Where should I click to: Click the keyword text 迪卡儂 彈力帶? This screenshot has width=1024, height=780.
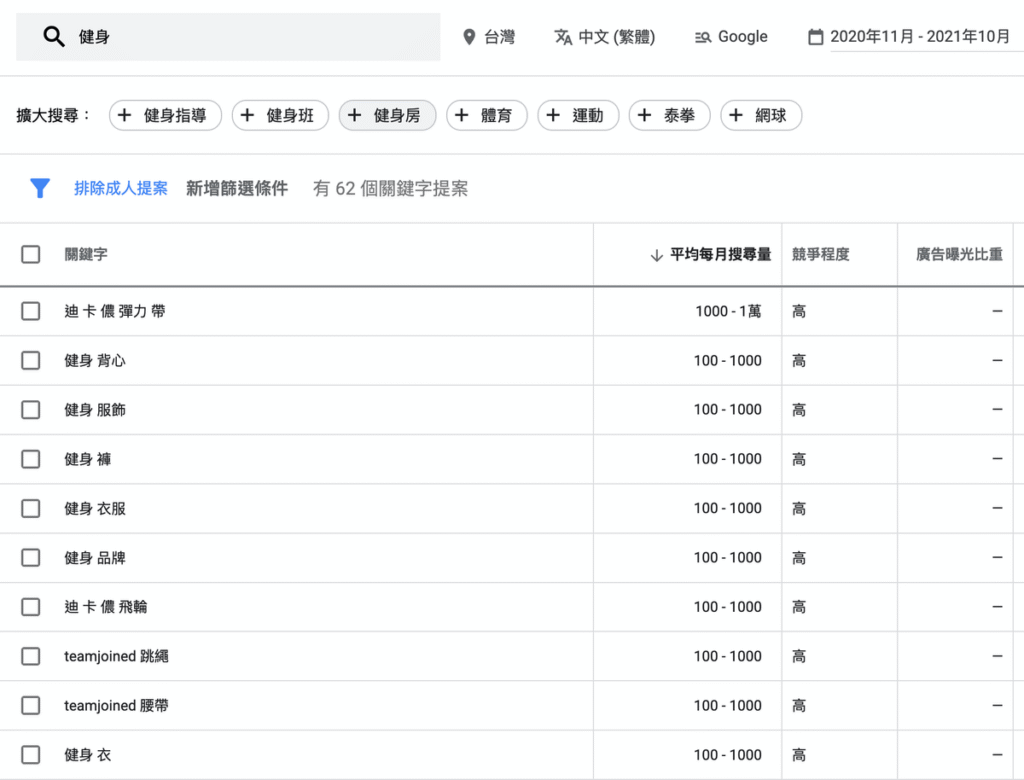115,311
